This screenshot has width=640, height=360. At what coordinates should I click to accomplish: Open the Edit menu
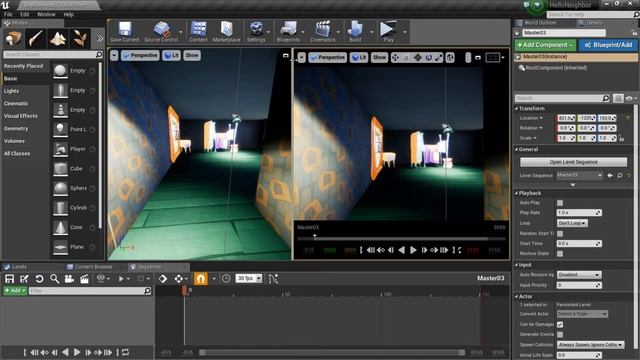point(25,14)
